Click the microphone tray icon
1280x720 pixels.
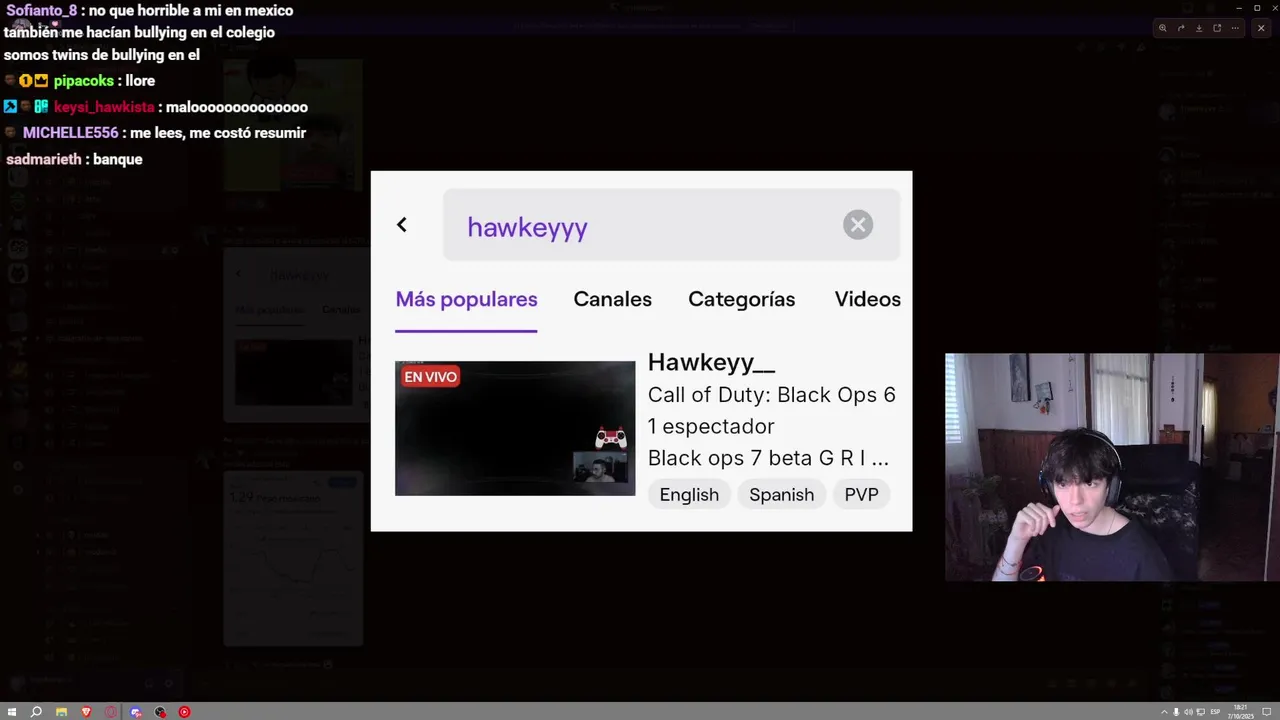(x=1176, y=712)
